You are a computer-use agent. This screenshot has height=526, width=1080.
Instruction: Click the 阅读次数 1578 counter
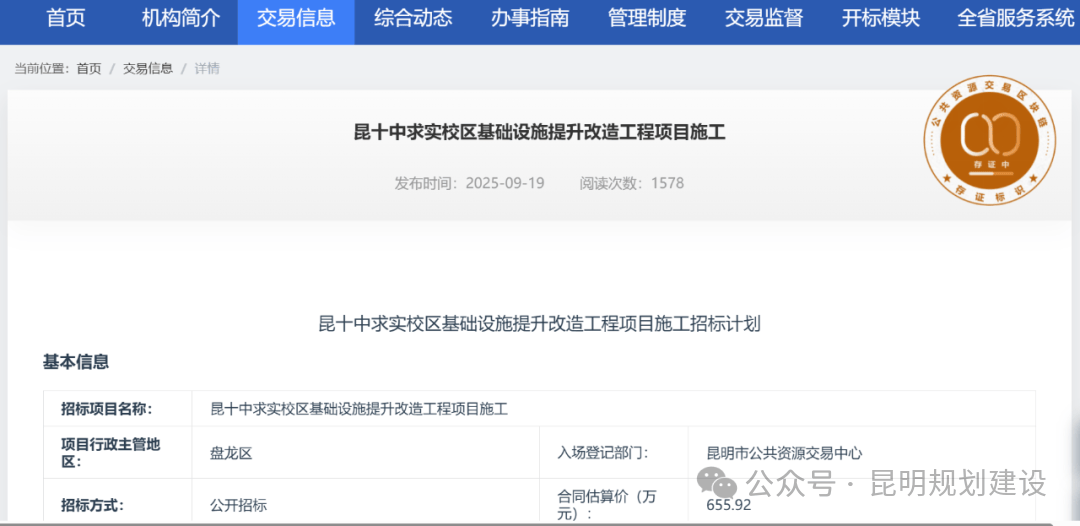[x=632, y=183]
